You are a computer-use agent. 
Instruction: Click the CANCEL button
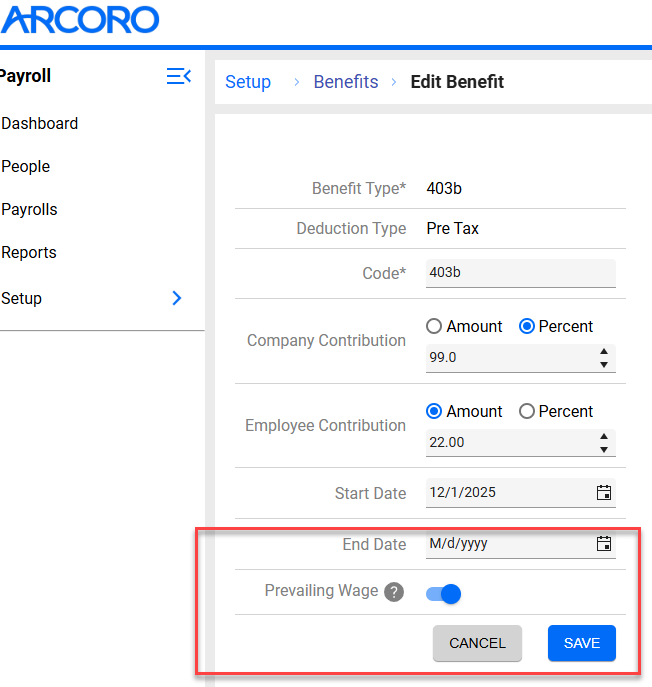pos(477,643)
